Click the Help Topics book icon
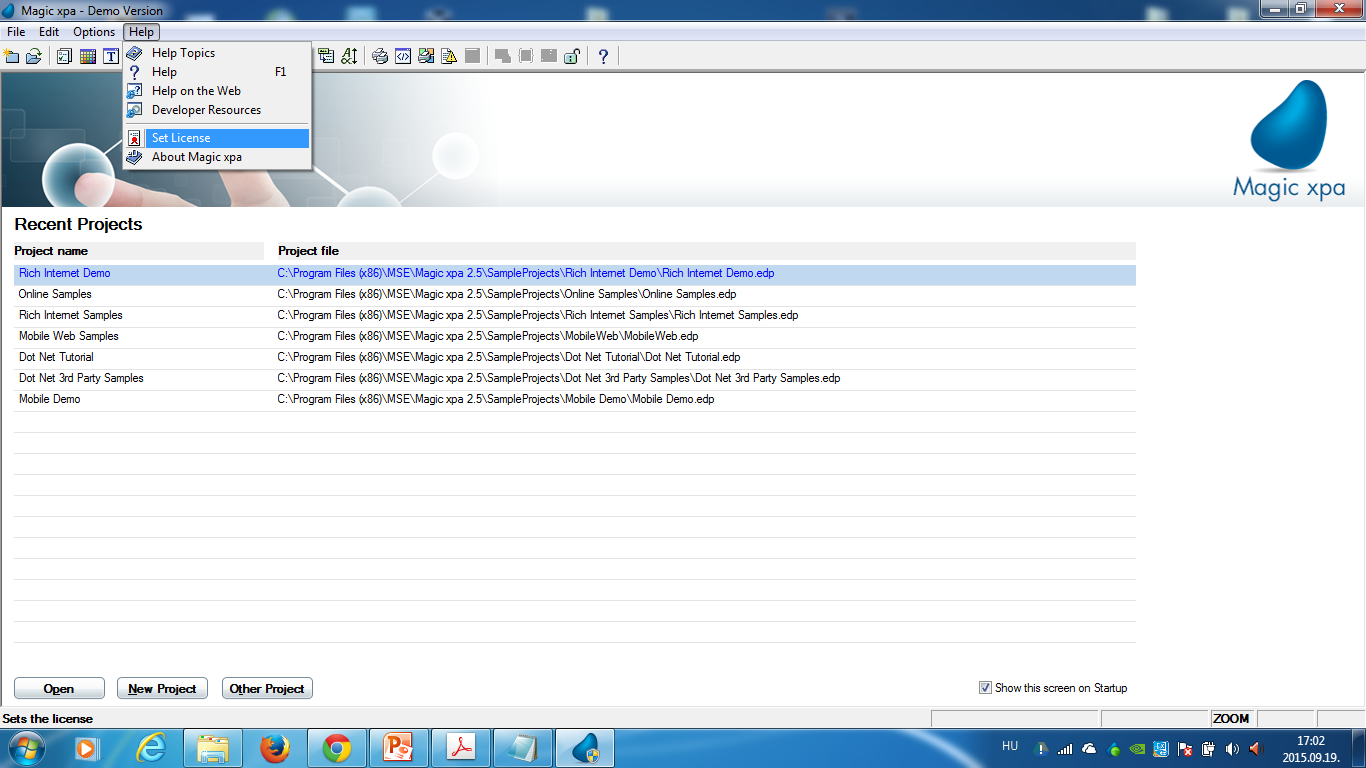This screenshot has height=768, width=1366. 134,53
